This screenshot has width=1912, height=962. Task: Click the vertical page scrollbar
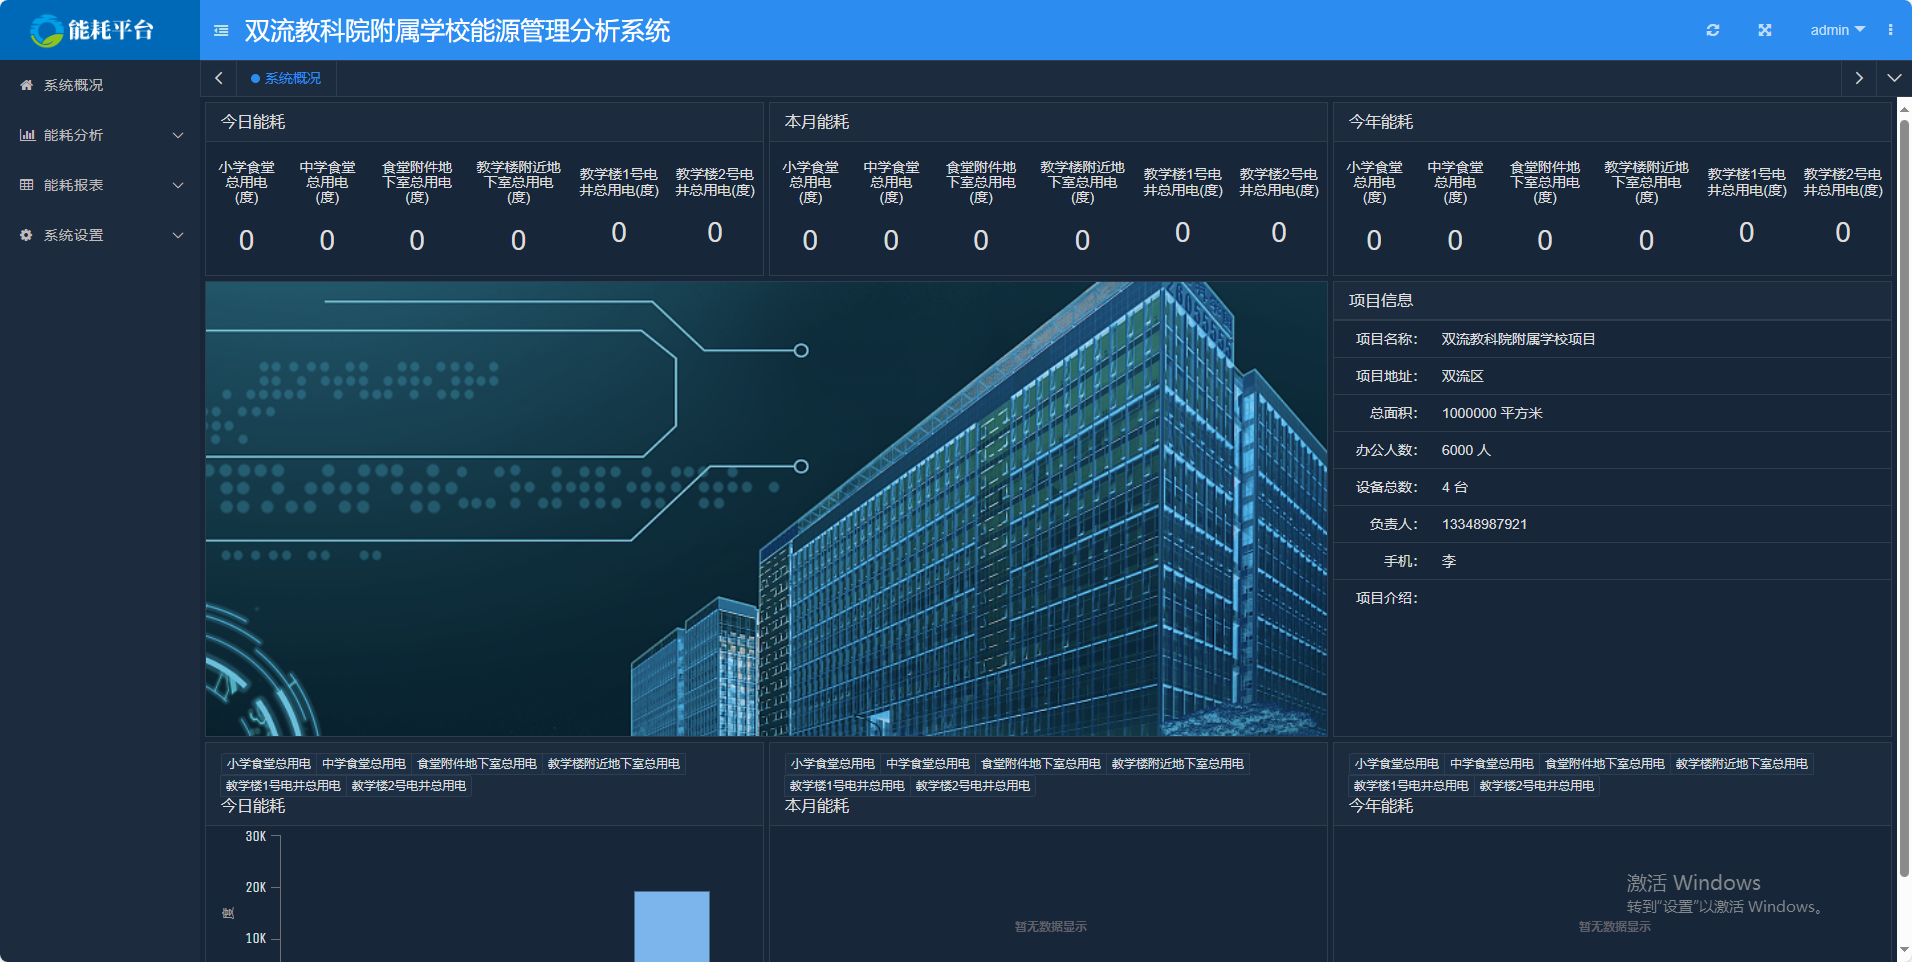1904,500
